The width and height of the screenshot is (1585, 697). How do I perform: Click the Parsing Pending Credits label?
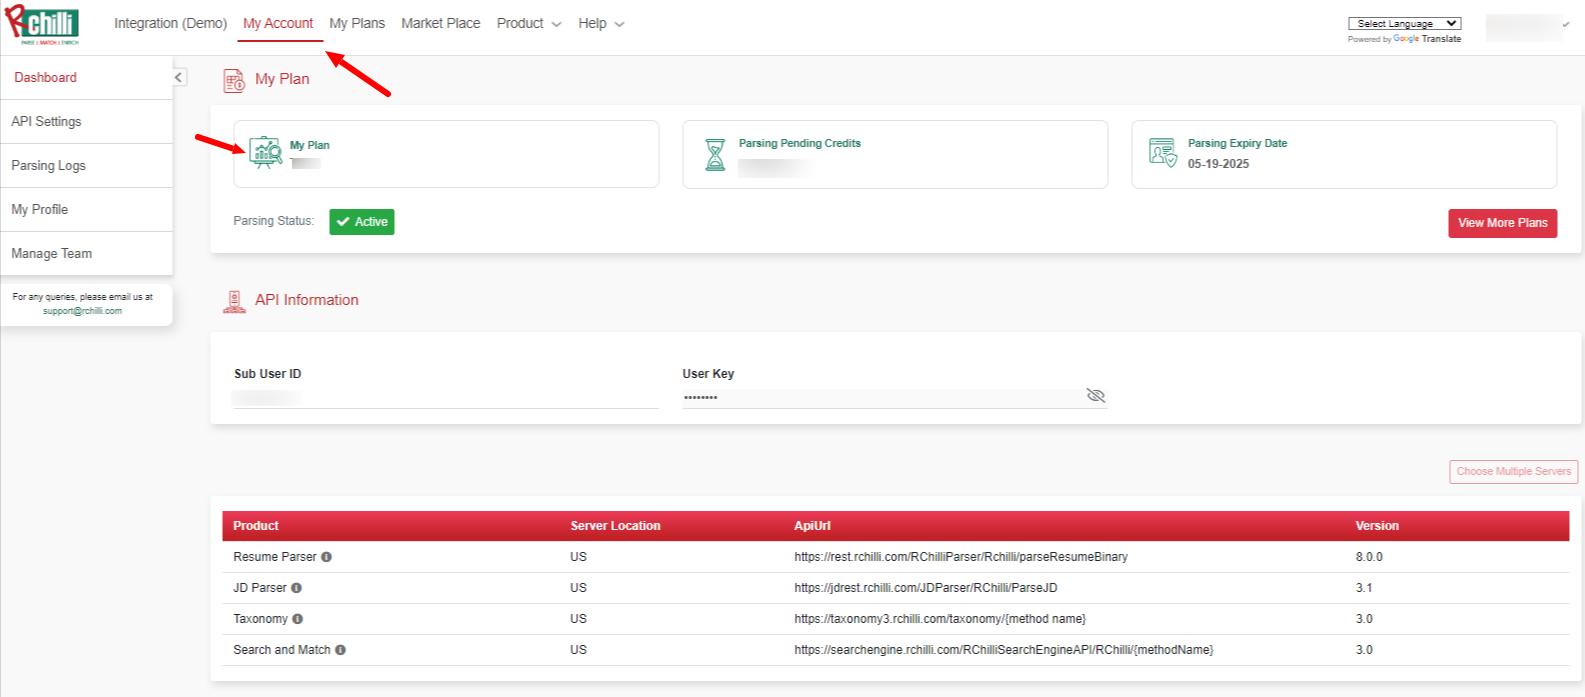[x=799, y=144]
